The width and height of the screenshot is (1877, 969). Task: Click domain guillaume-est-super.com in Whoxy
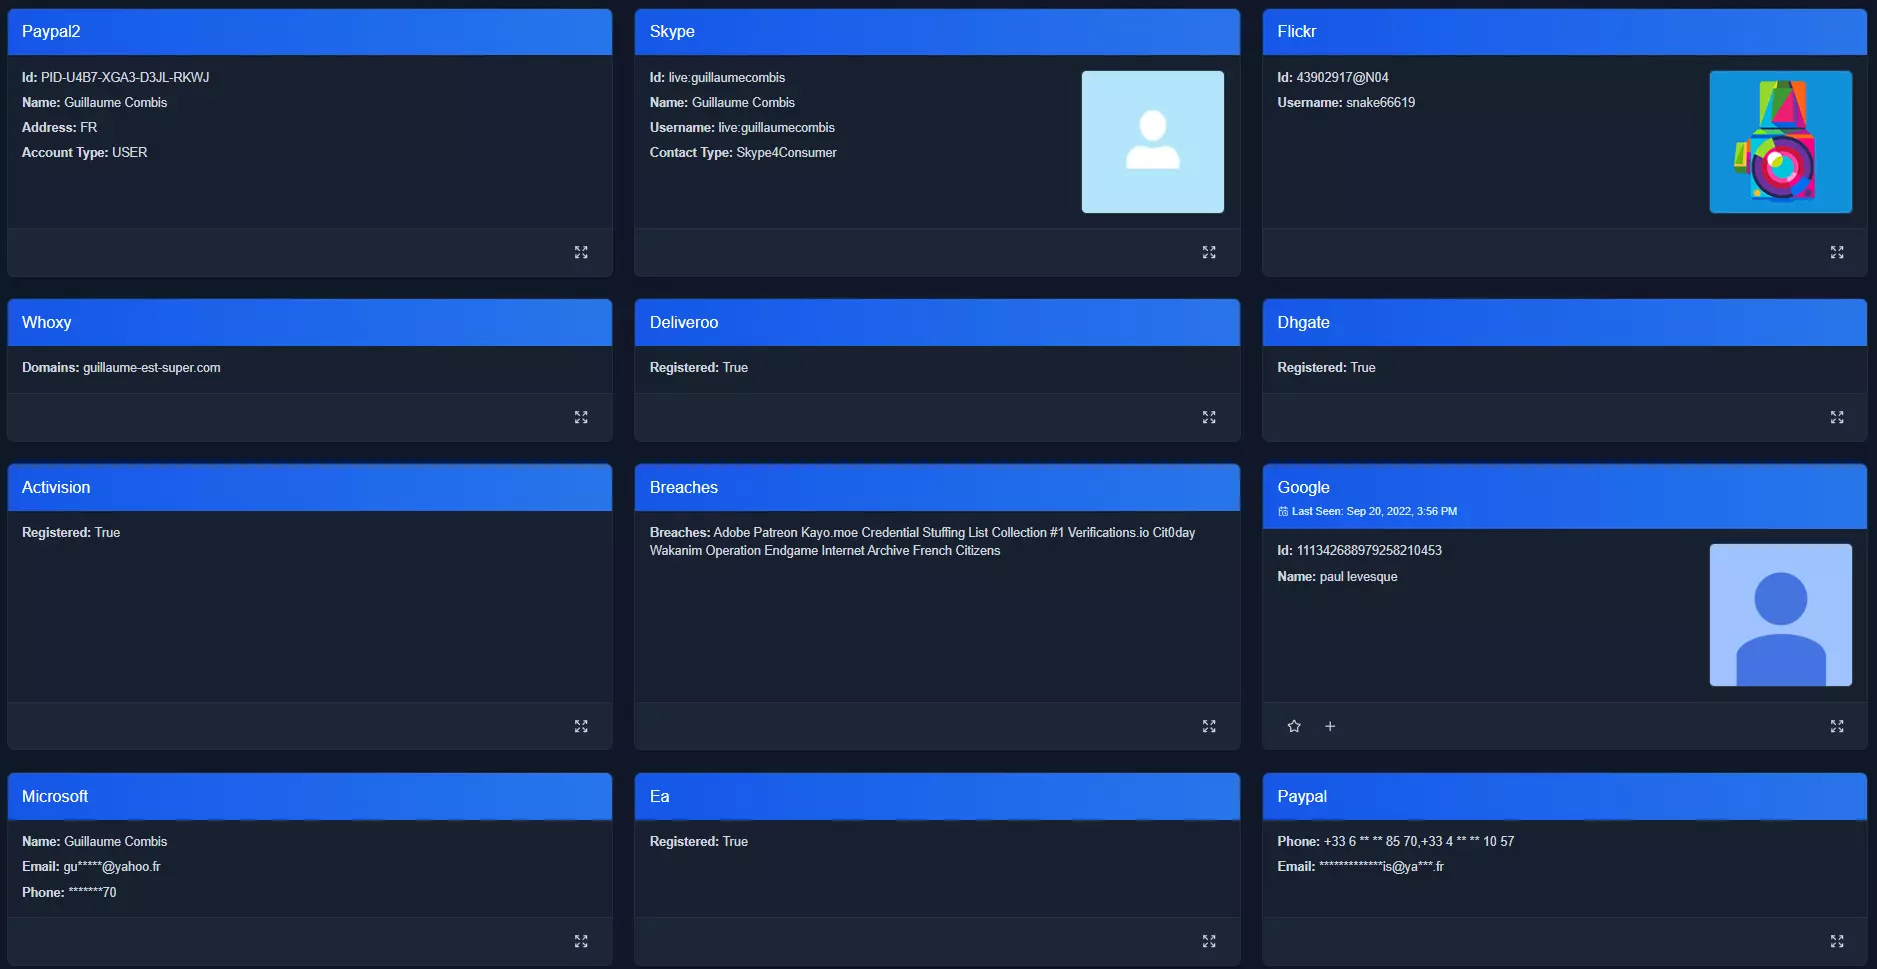(x=151, y=367)
